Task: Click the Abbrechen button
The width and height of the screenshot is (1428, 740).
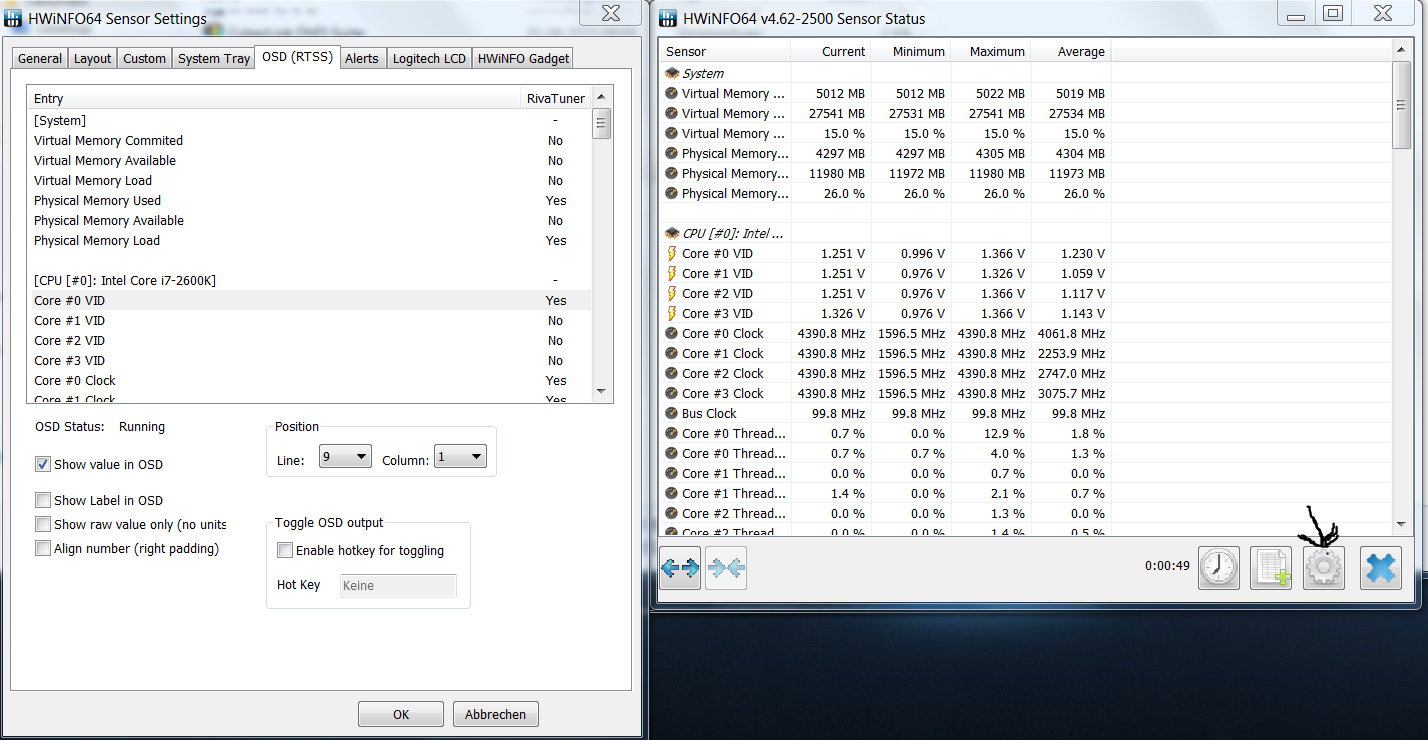Action: [496, 714]
